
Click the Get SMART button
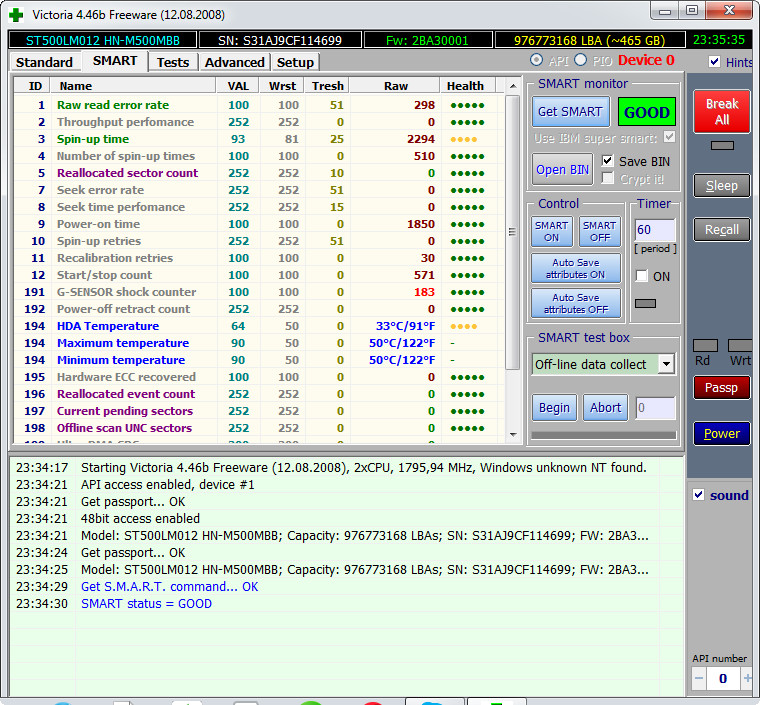[x=569, y=112]
